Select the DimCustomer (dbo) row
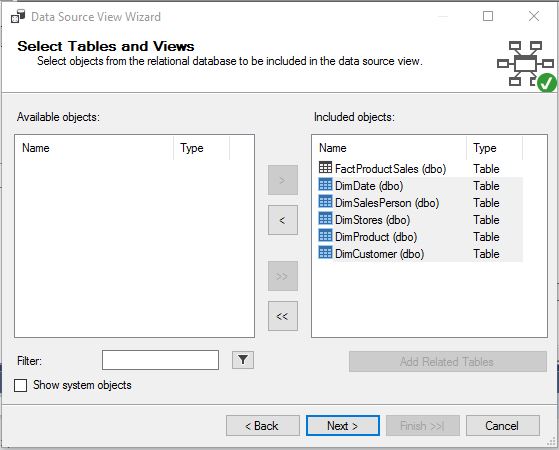 tap(420, 254)
